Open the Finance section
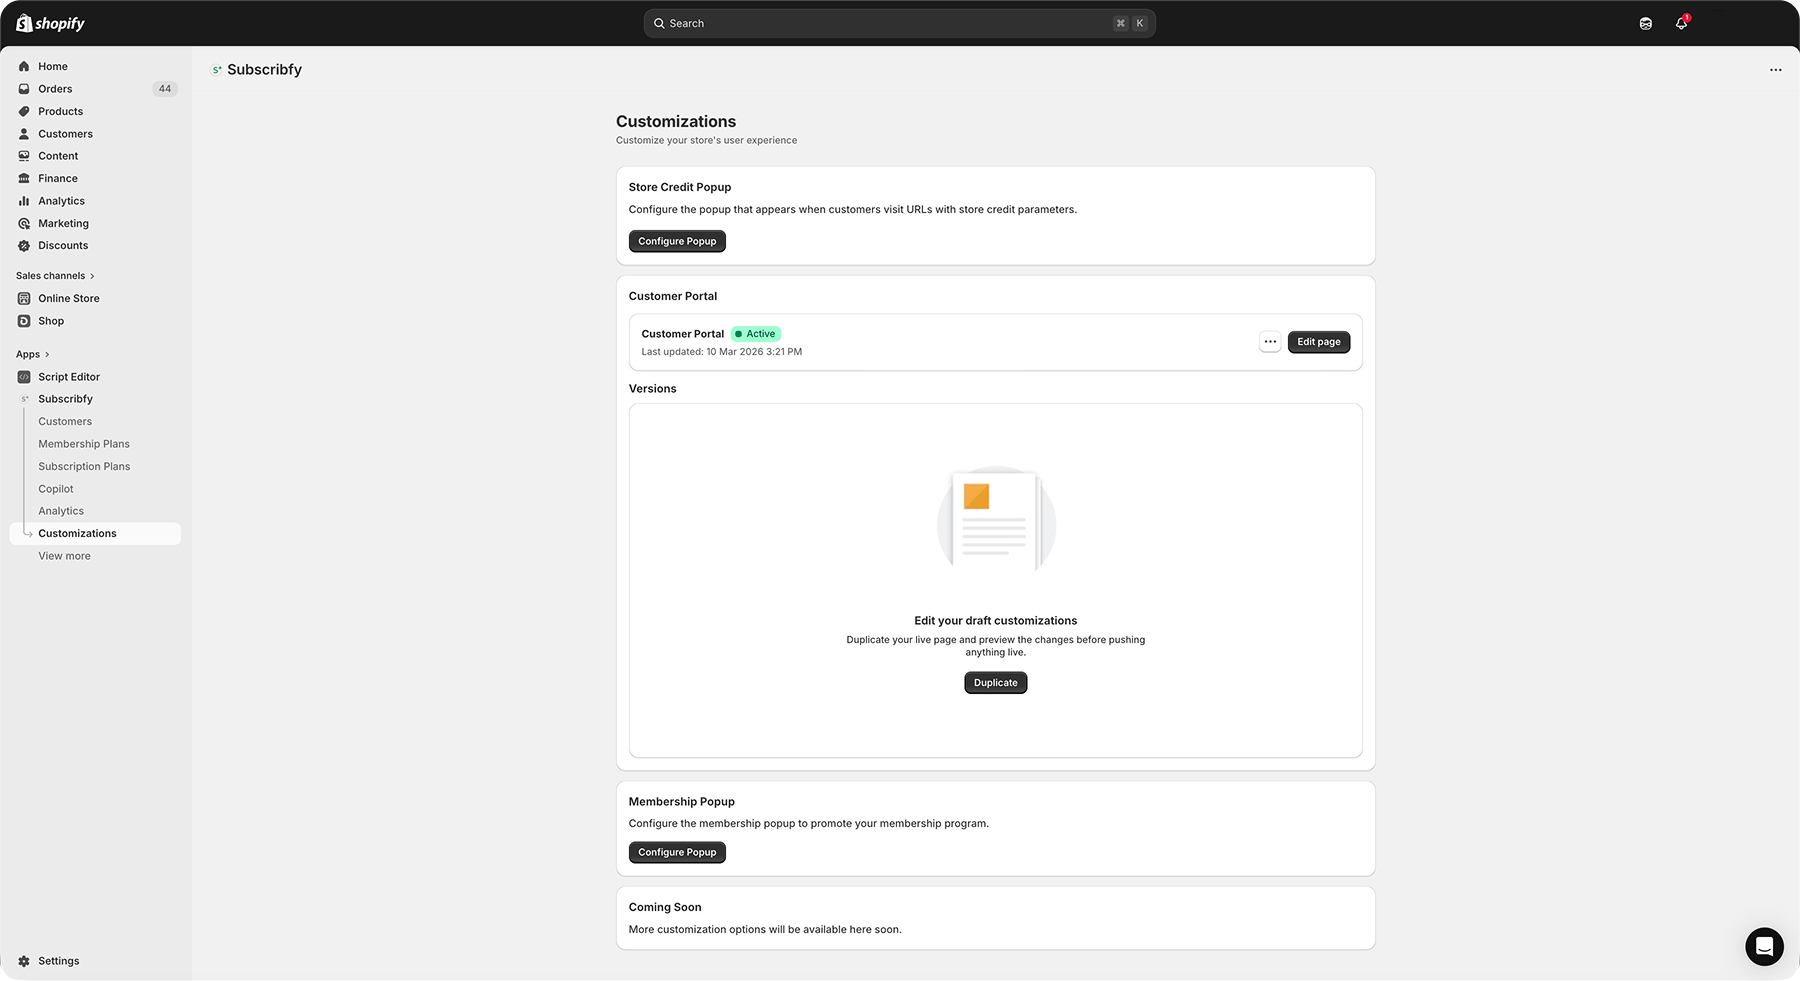 pyautogui.click(x=57, y=178)
